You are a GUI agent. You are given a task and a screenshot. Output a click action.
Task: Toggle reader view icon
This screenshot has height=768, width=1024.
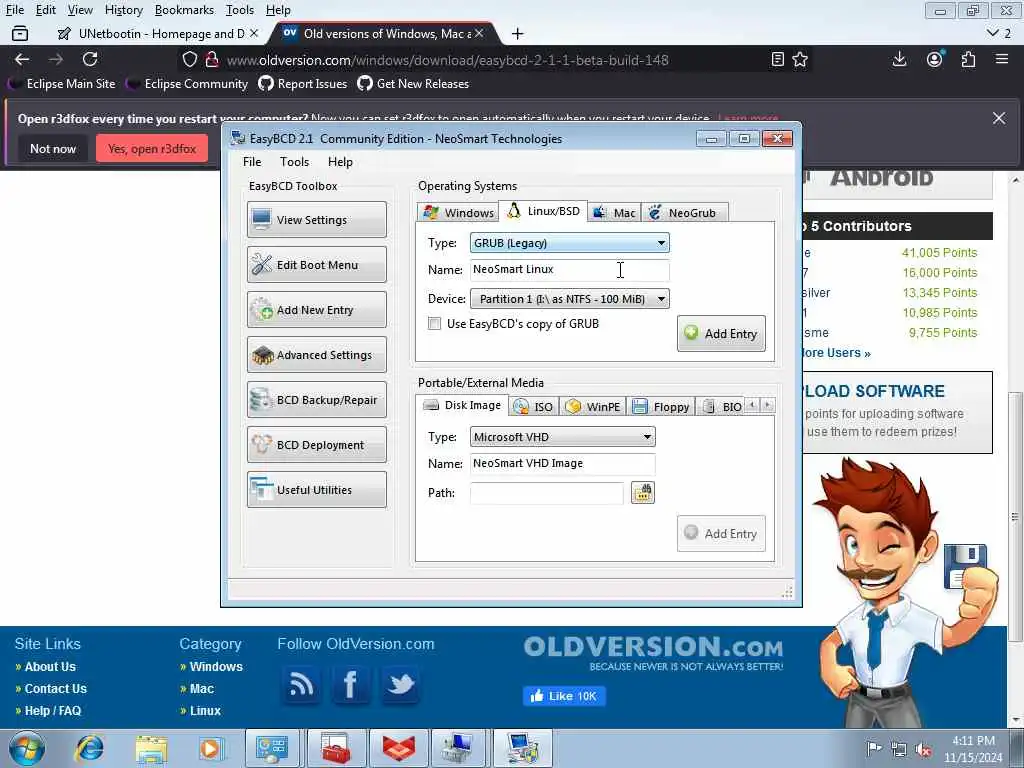click(x=777, y=59)
